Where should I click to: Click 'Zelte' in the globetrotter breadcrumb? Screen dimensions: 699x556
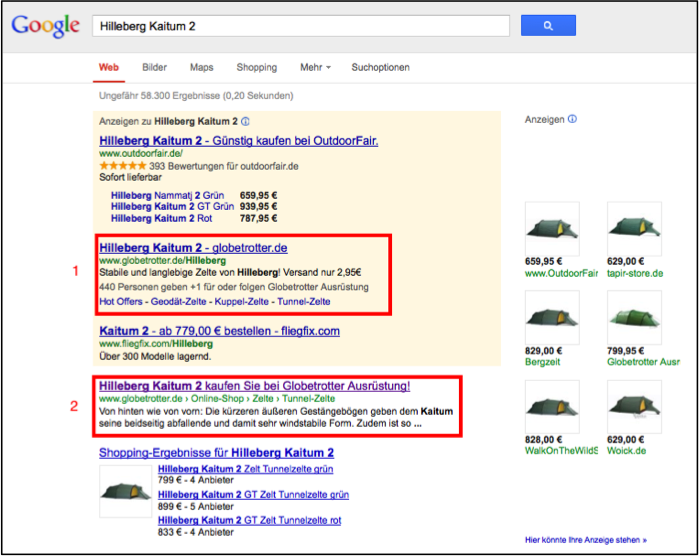point(263,399)
